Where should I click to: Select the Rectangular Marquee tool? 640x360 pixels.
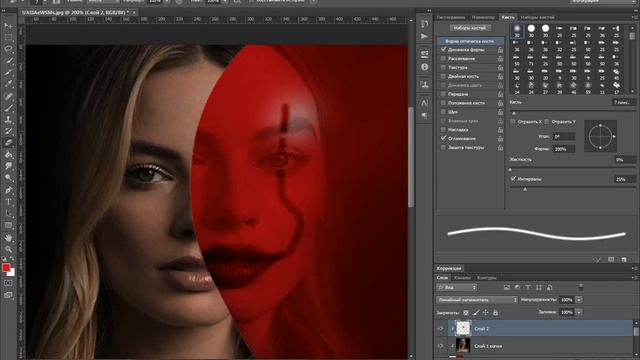click(x=8, y=37)
